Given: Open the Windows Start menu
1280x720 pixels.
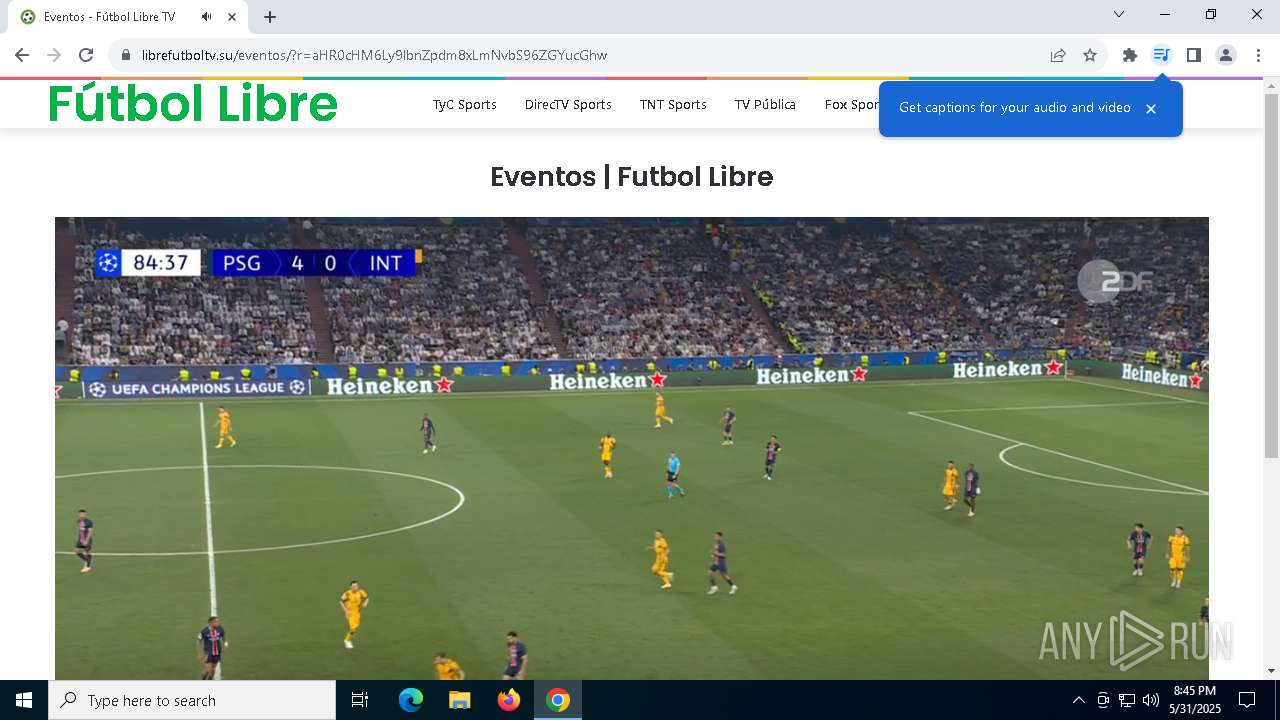Looking at the screenshot, I should click(x=24, y=700).
